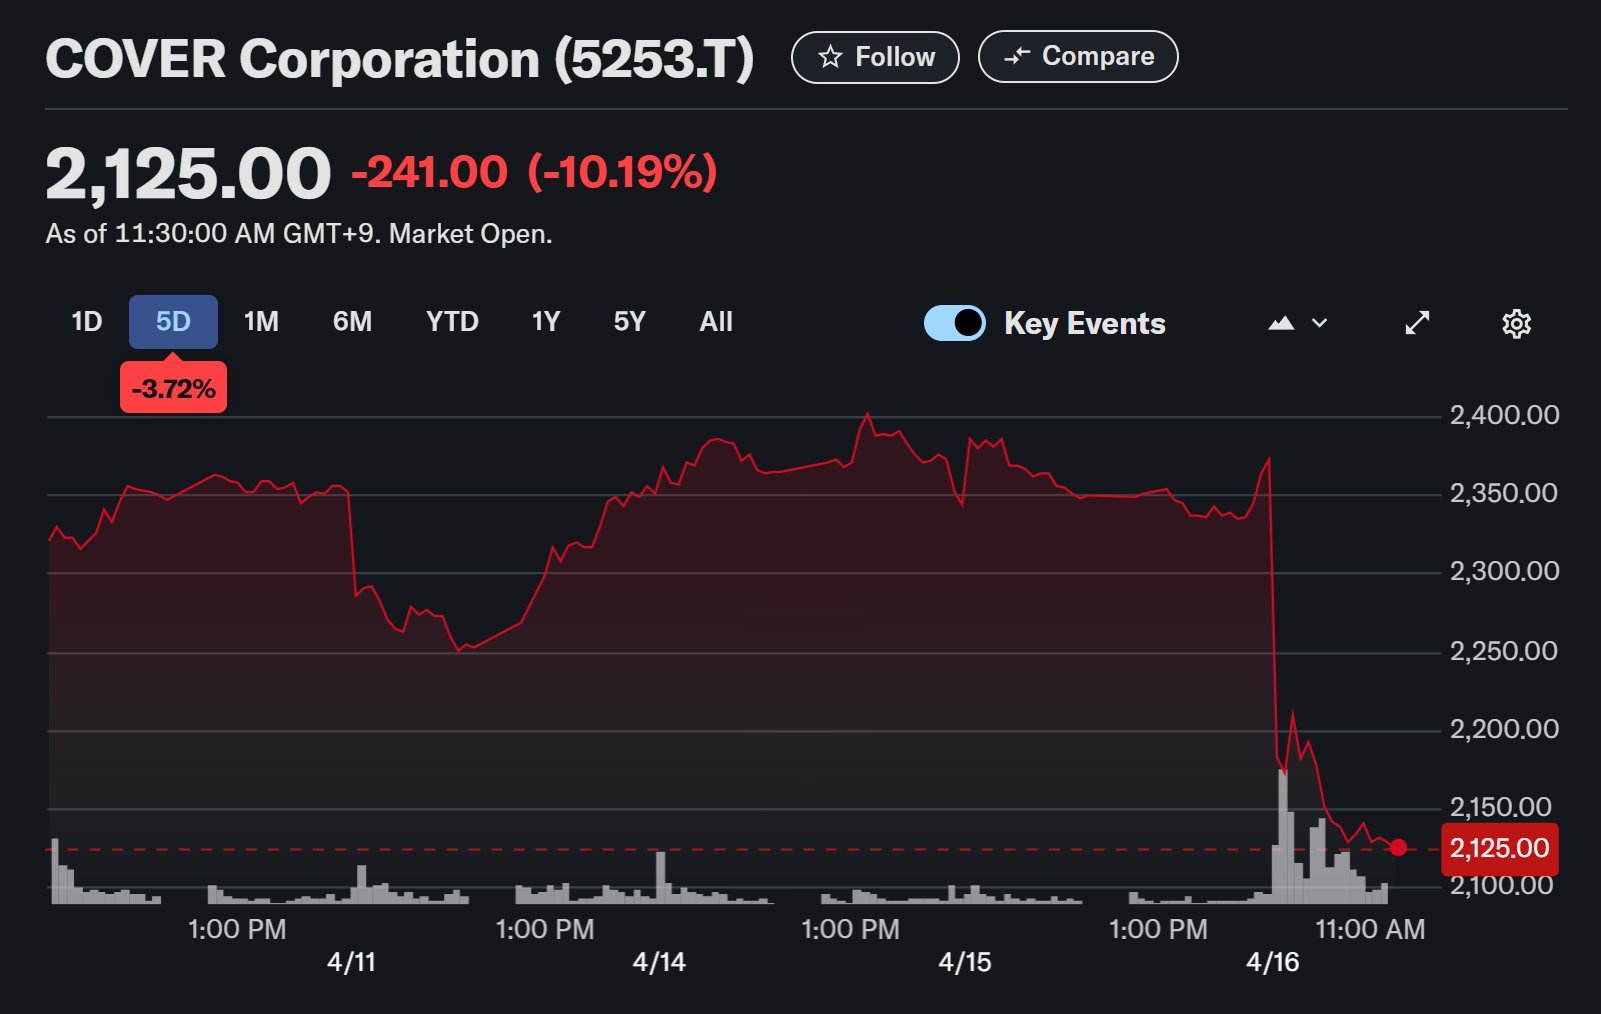Click the 4/16 date label
1601x1014 pixels.
point(1272,962)
